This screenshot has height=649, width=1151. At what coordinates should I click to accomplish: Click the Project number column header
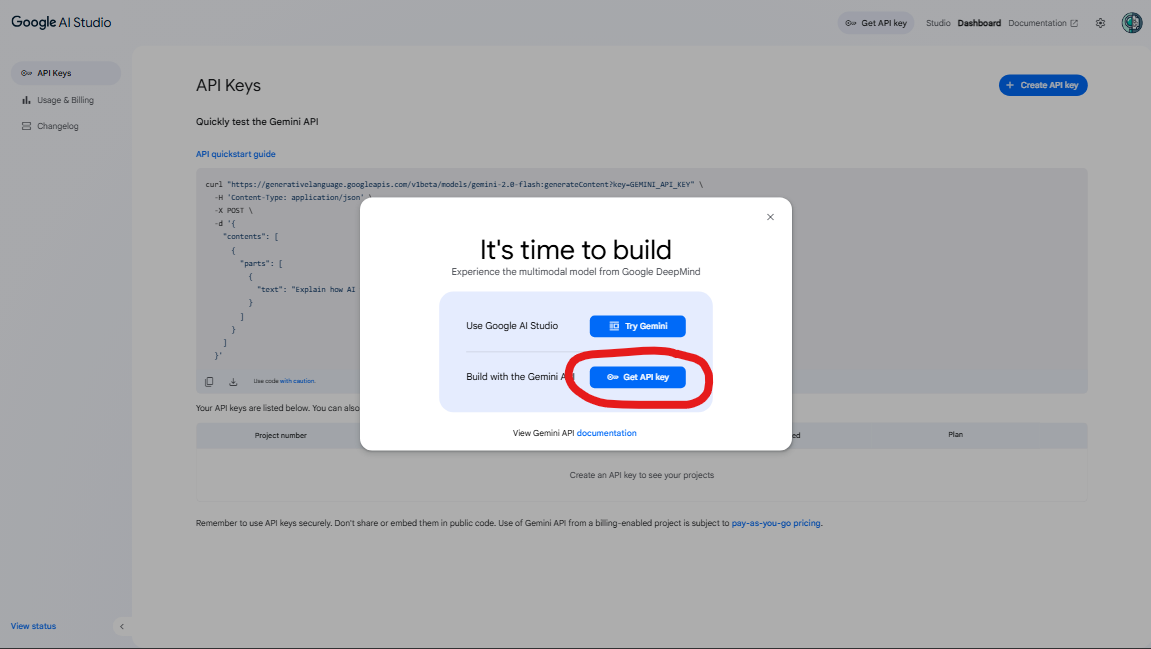click(280, 435)
